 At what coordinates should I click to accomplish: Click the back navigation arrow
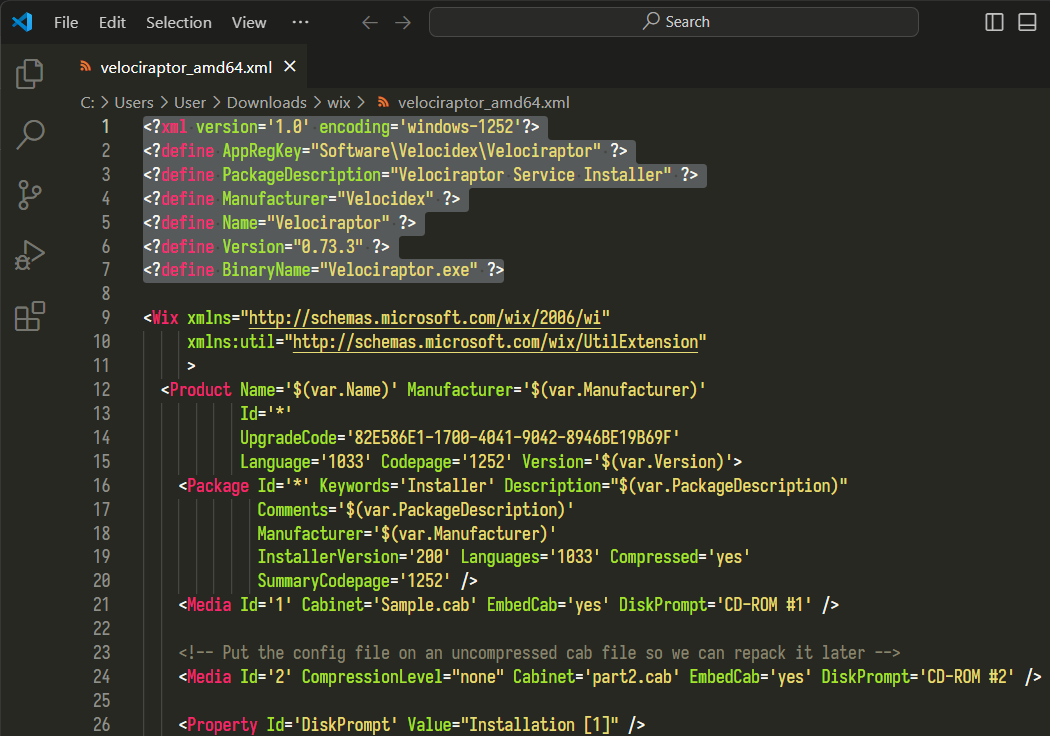point(369,21)
